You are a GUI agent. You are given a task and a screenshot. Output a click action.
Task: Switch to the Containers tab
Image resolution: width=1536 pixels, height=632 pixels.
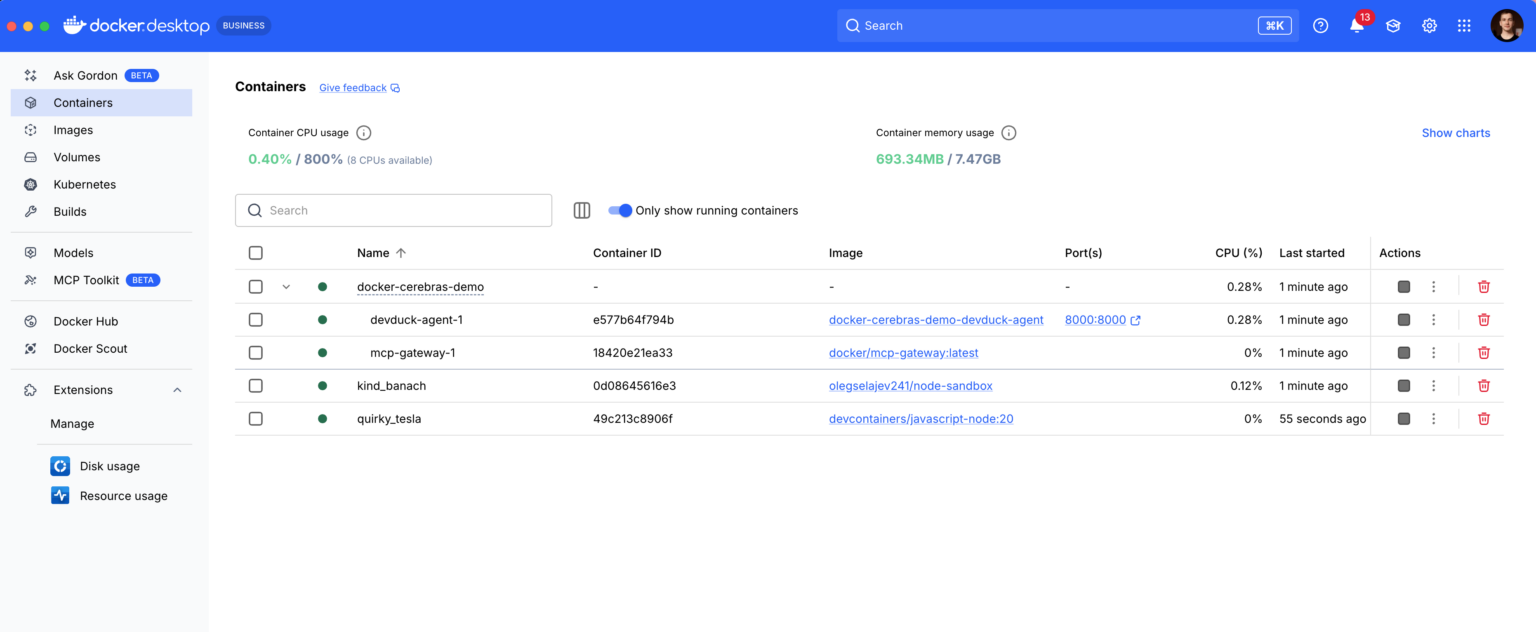click(x=84, y=102)
